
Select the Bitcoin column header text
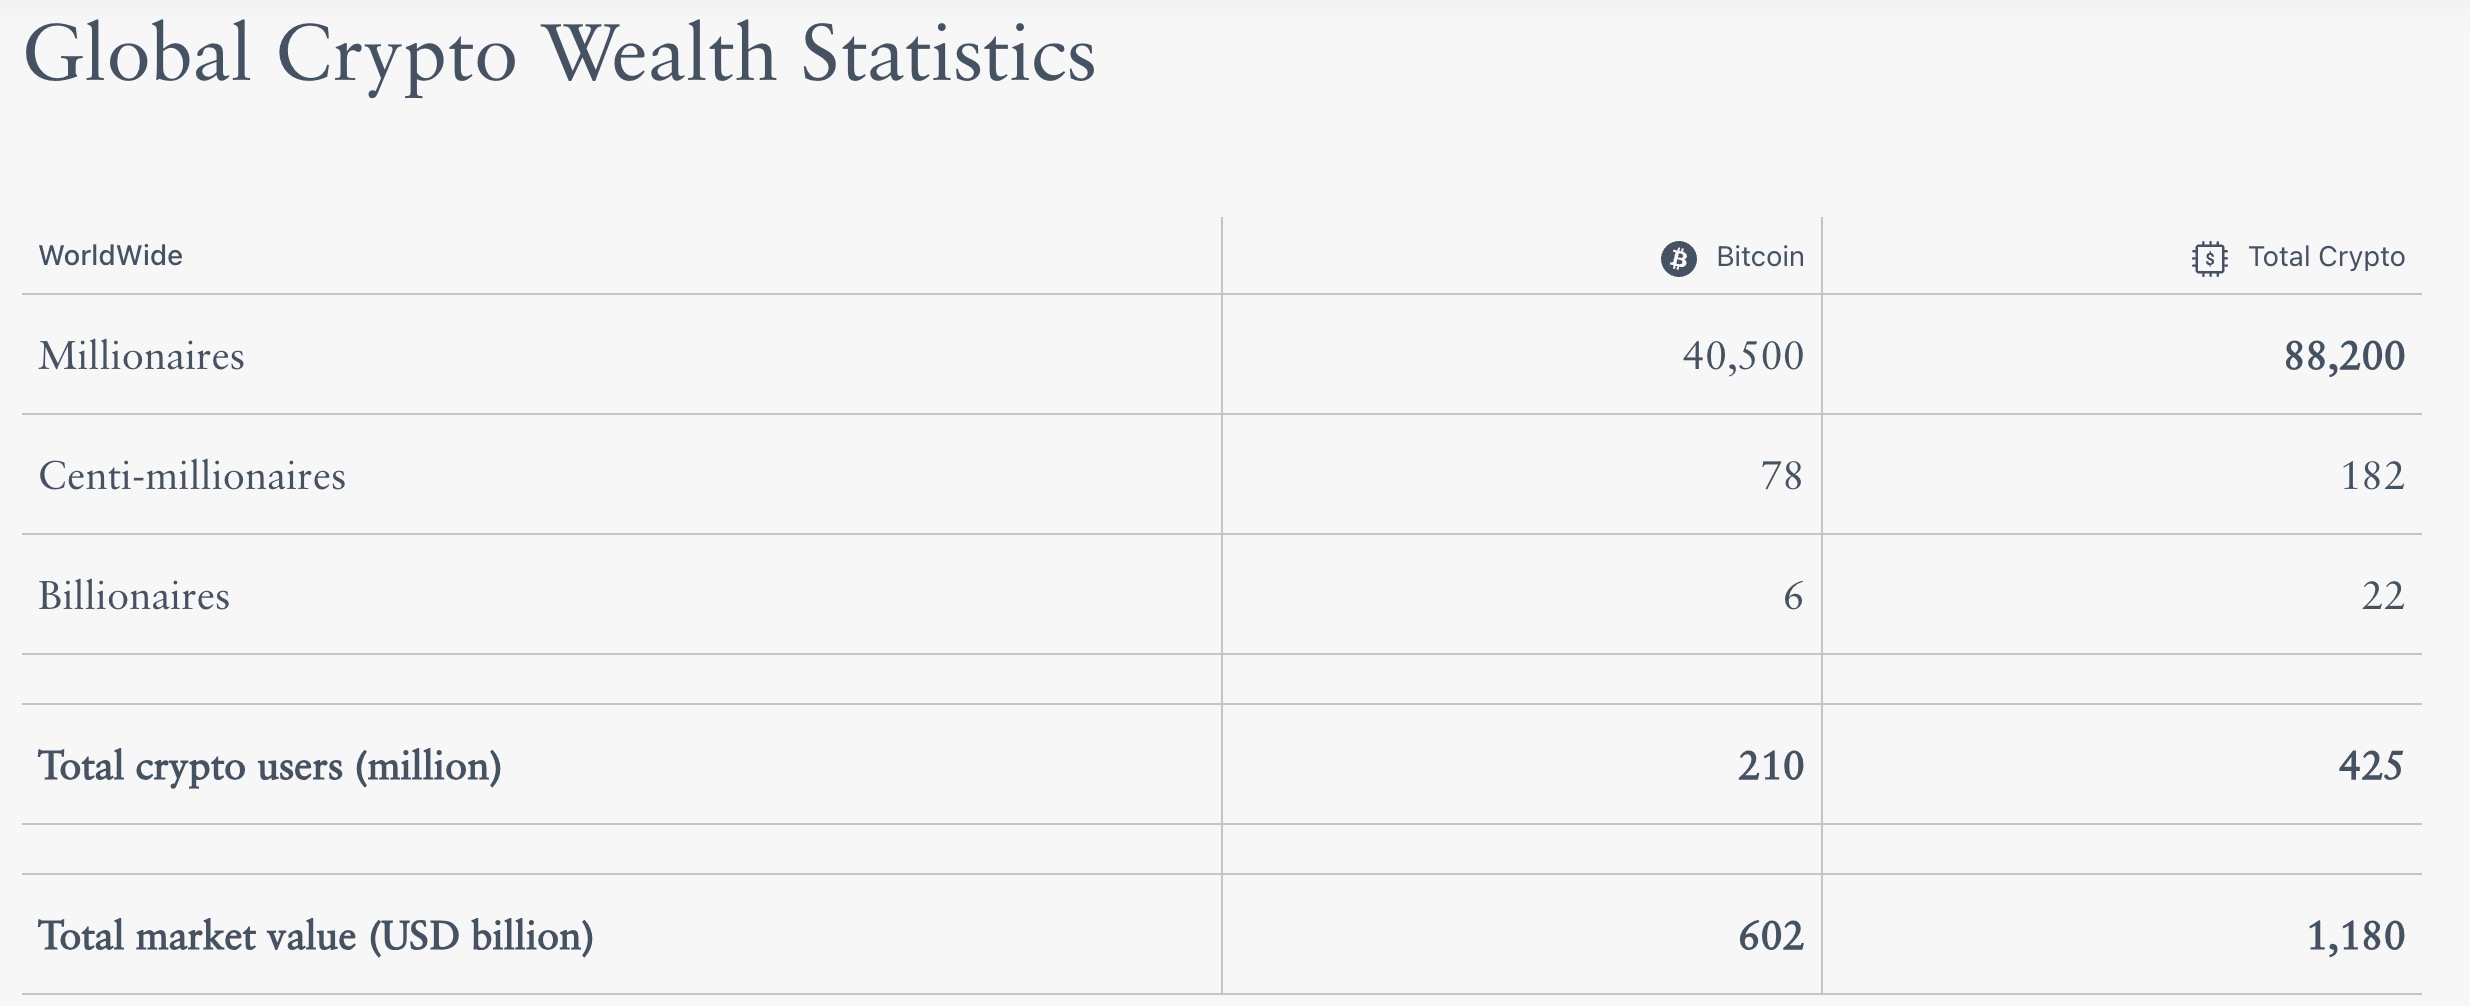pyautogui.click(x=1760, y=257)
